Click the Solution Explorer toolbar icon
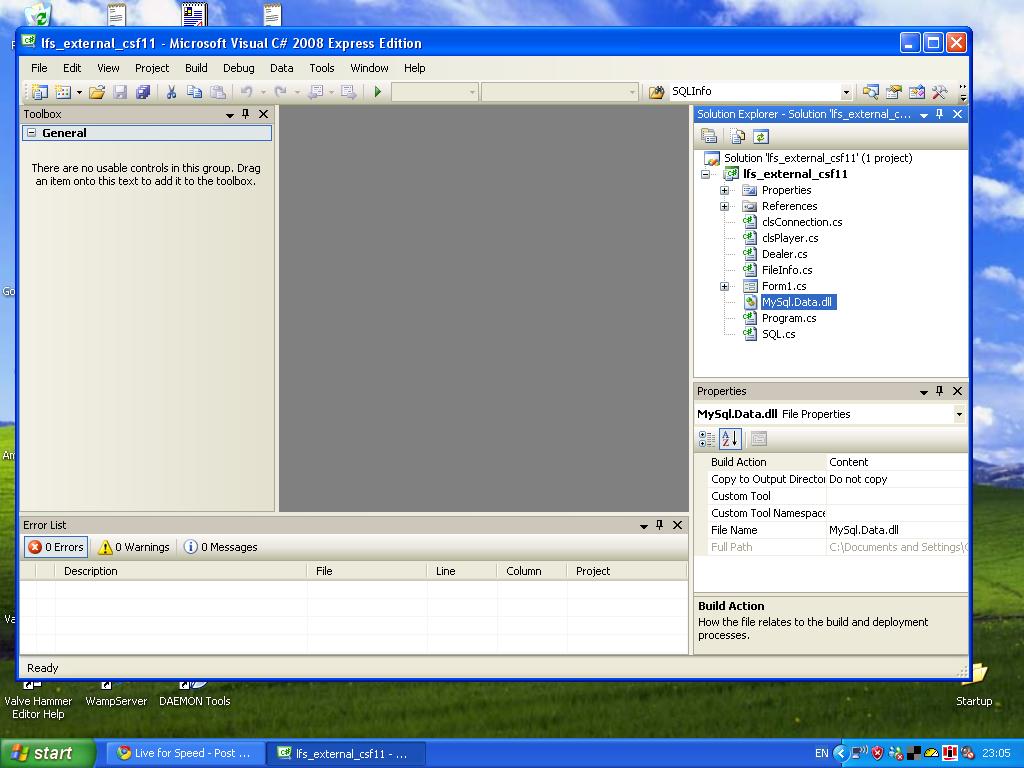Image resolution: width=1024 pixels, height=768 pixels. pos(871,92)
